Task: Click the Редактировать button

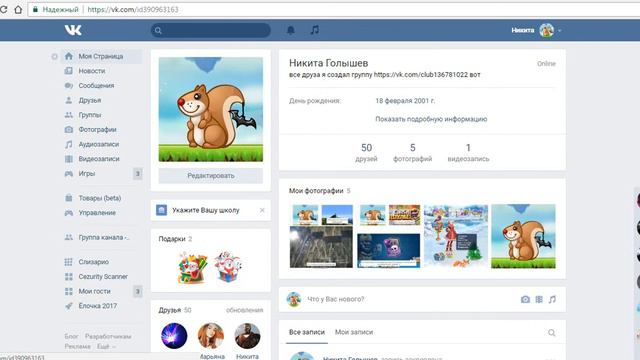Action: (211, 176)
